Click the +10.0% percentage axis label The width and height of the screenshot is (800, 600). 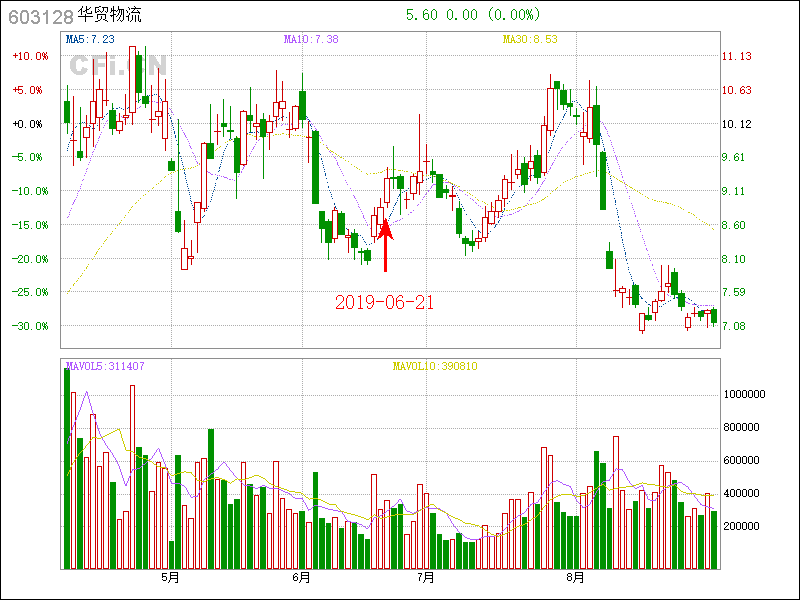(29, 56)
